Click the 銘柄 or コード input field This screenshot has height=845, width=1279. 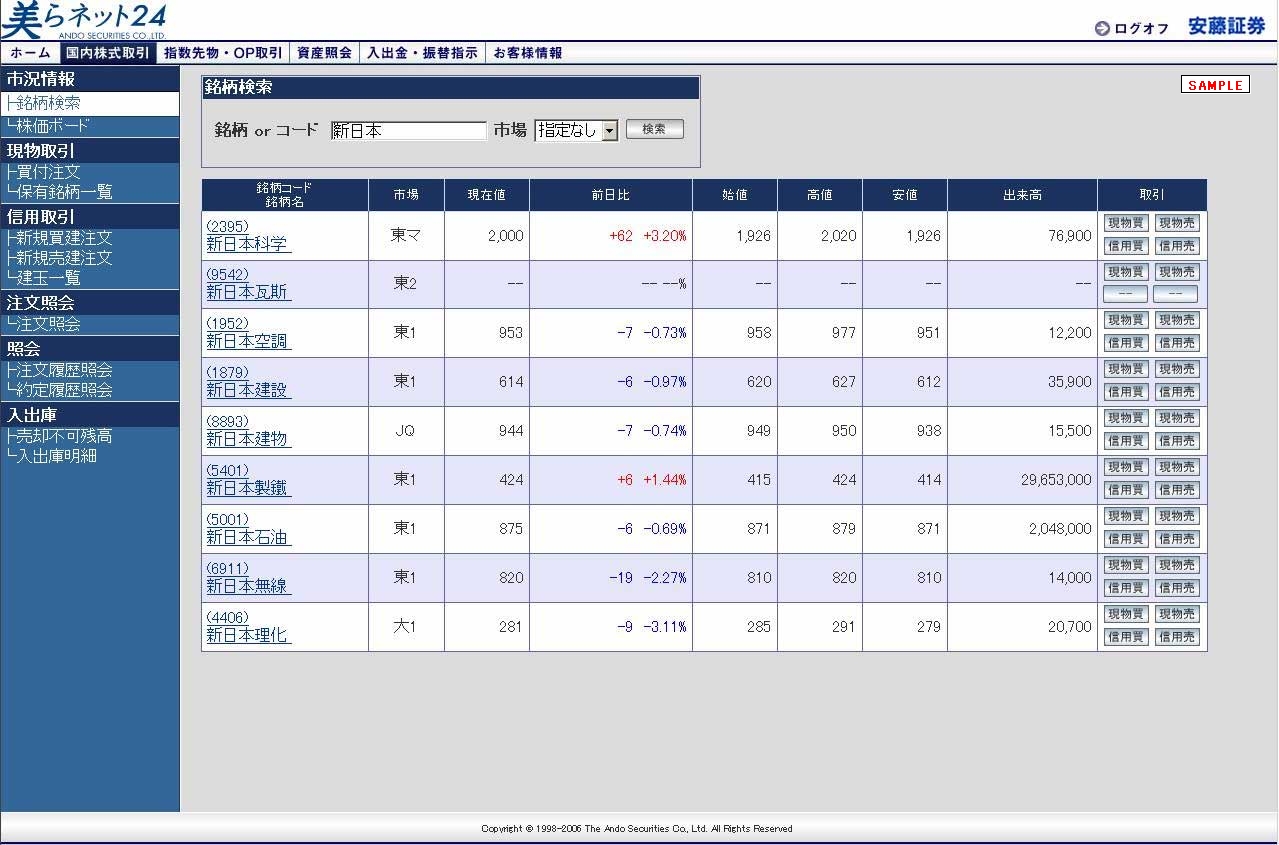(x=408, y=130)
